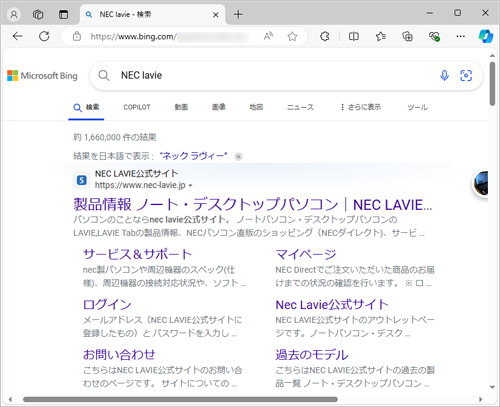Add this page to favorites star
This screenshot has width=500, height=407.
point(292,36)
